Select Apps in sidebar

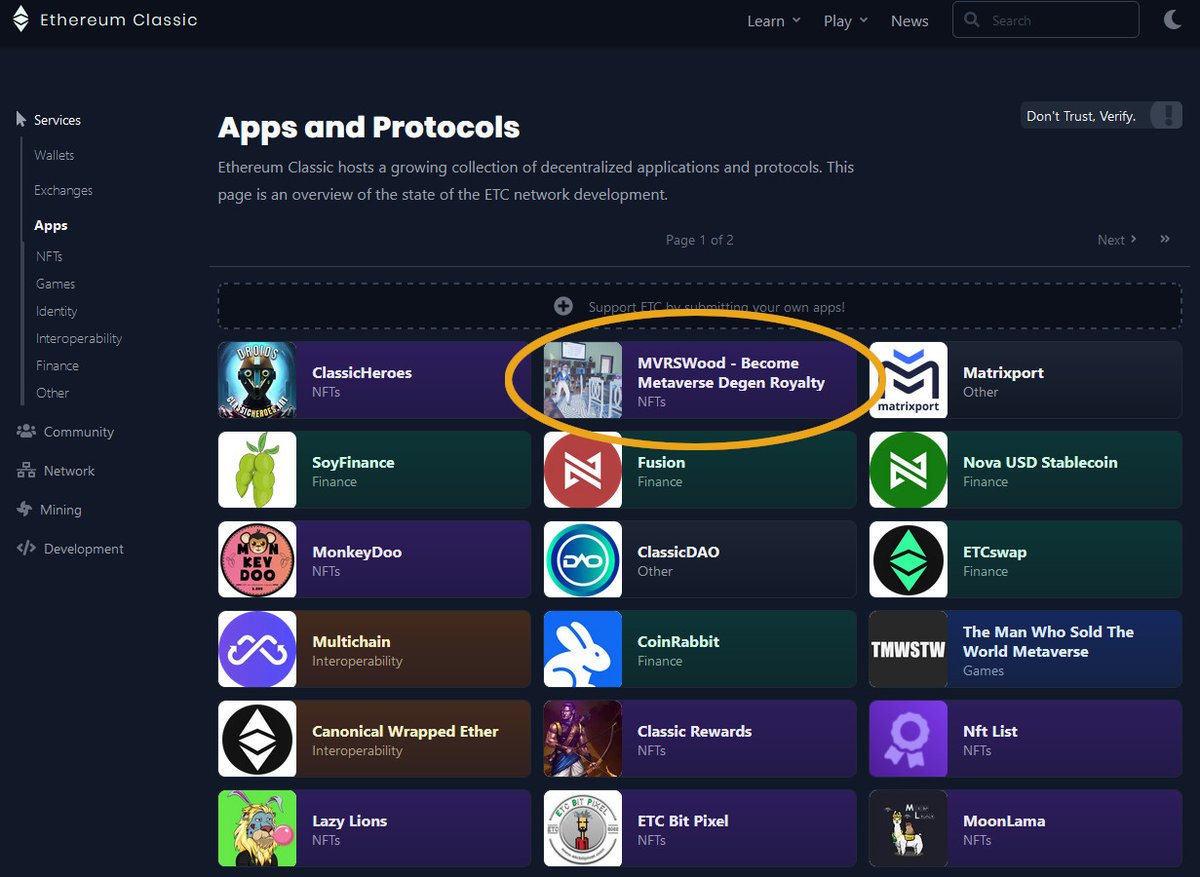coord(51,226)
